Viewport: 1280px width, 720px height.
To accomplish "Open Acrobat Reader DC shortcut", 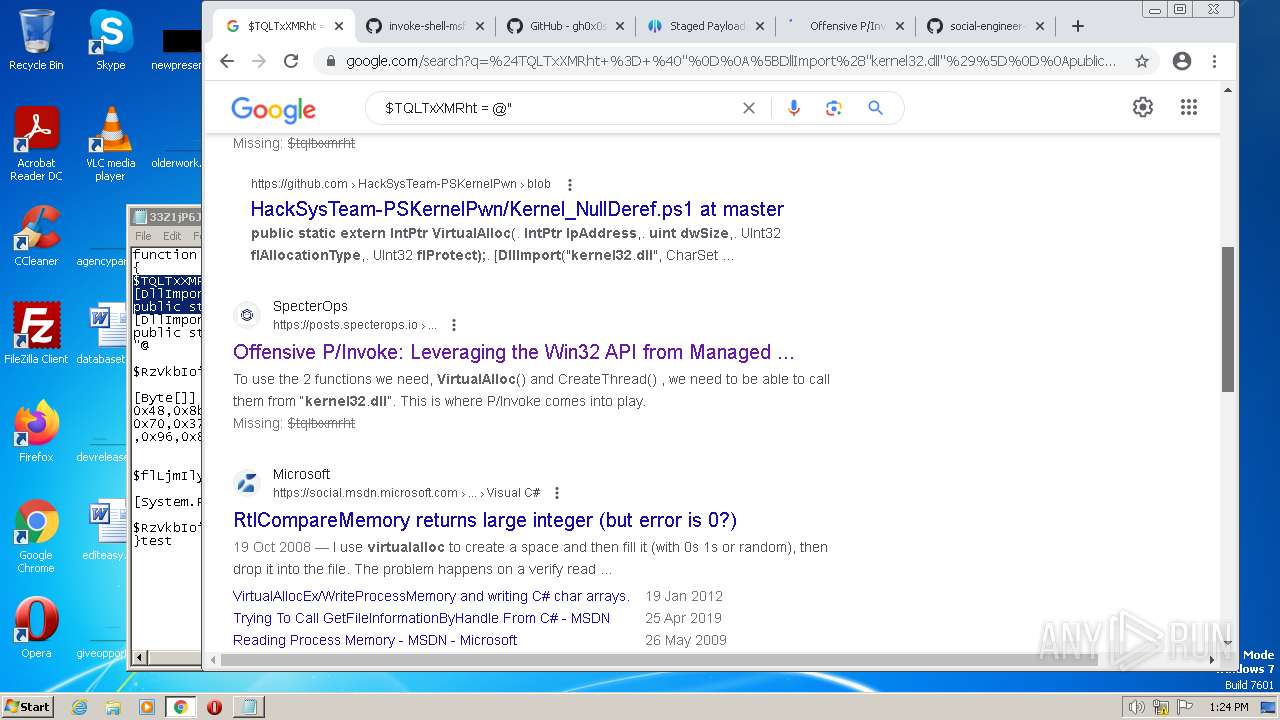I will 36,144.
